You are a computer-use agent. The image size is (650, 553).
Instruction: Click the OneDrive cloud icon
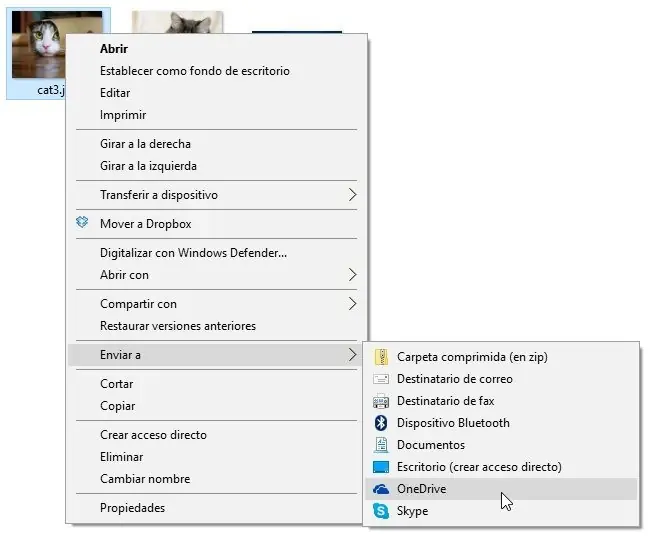(381, 489)
